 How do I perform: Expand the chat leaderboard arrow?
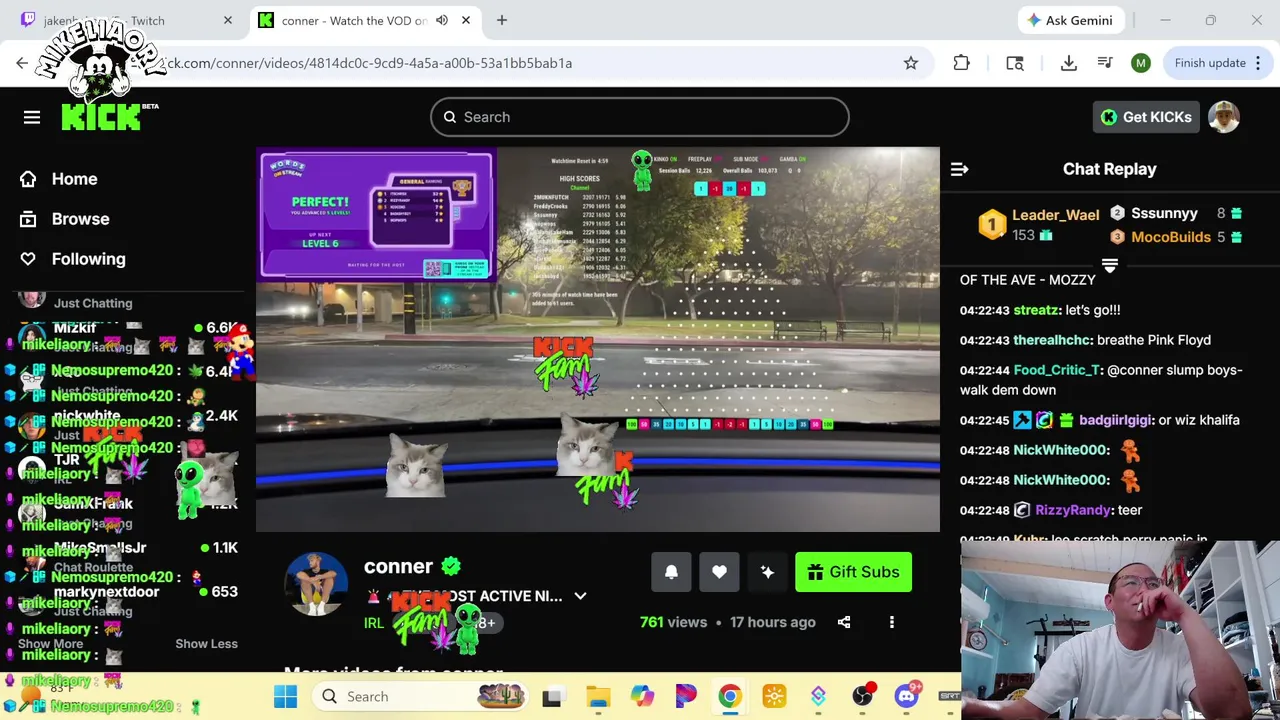[1109, 265]
